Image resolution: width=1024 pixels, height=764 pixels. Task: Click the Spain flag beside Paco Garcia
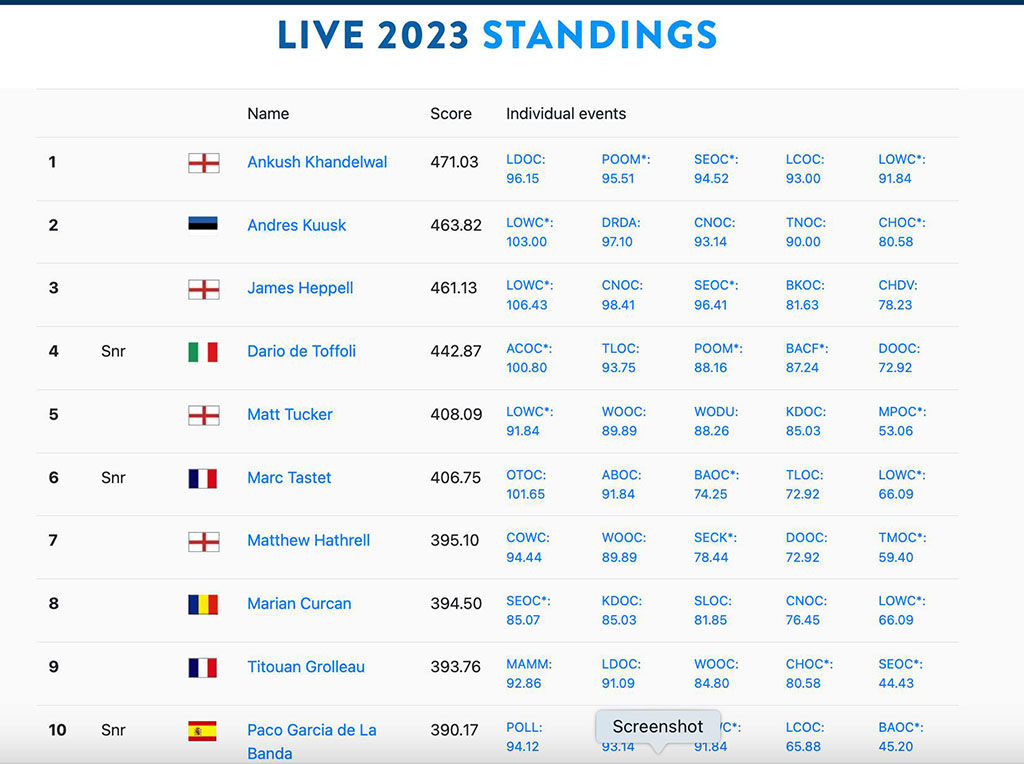[203, 731]
